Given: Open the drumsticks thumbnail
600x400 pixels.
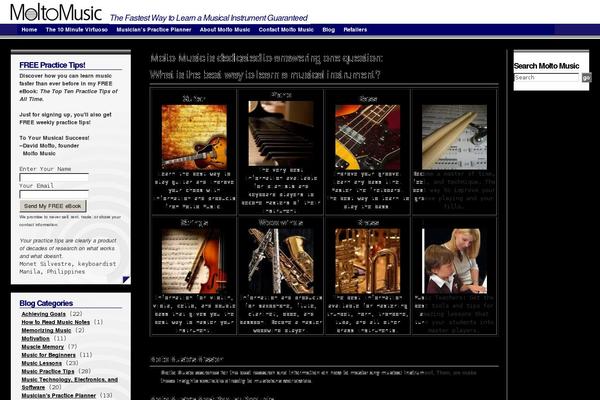Looking at the screenshot, I should point(454,137).
